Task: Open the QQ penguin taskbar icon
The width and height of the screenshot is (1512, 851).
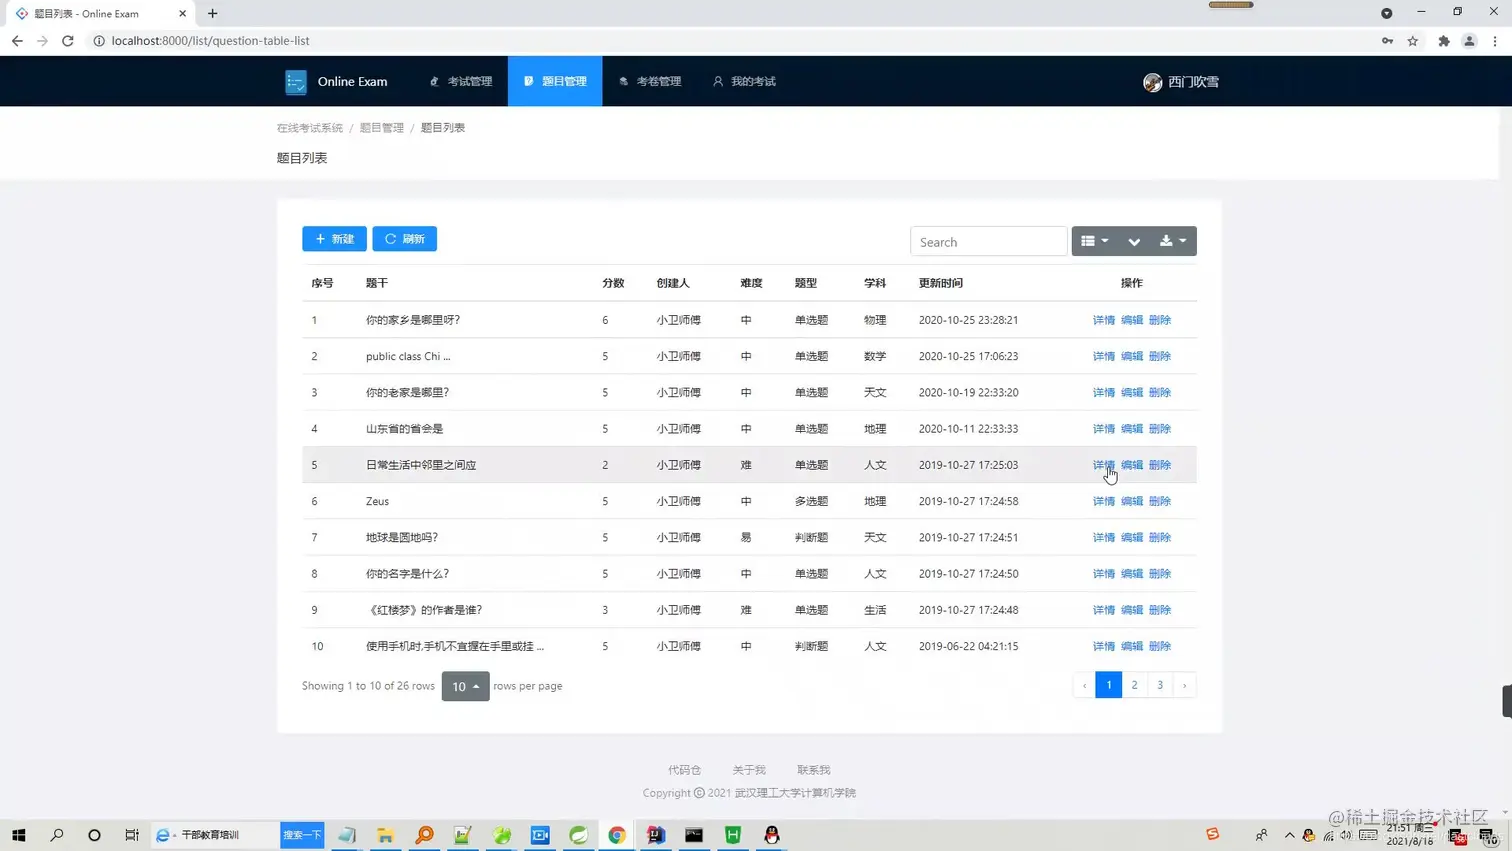Action: [771, 835]
